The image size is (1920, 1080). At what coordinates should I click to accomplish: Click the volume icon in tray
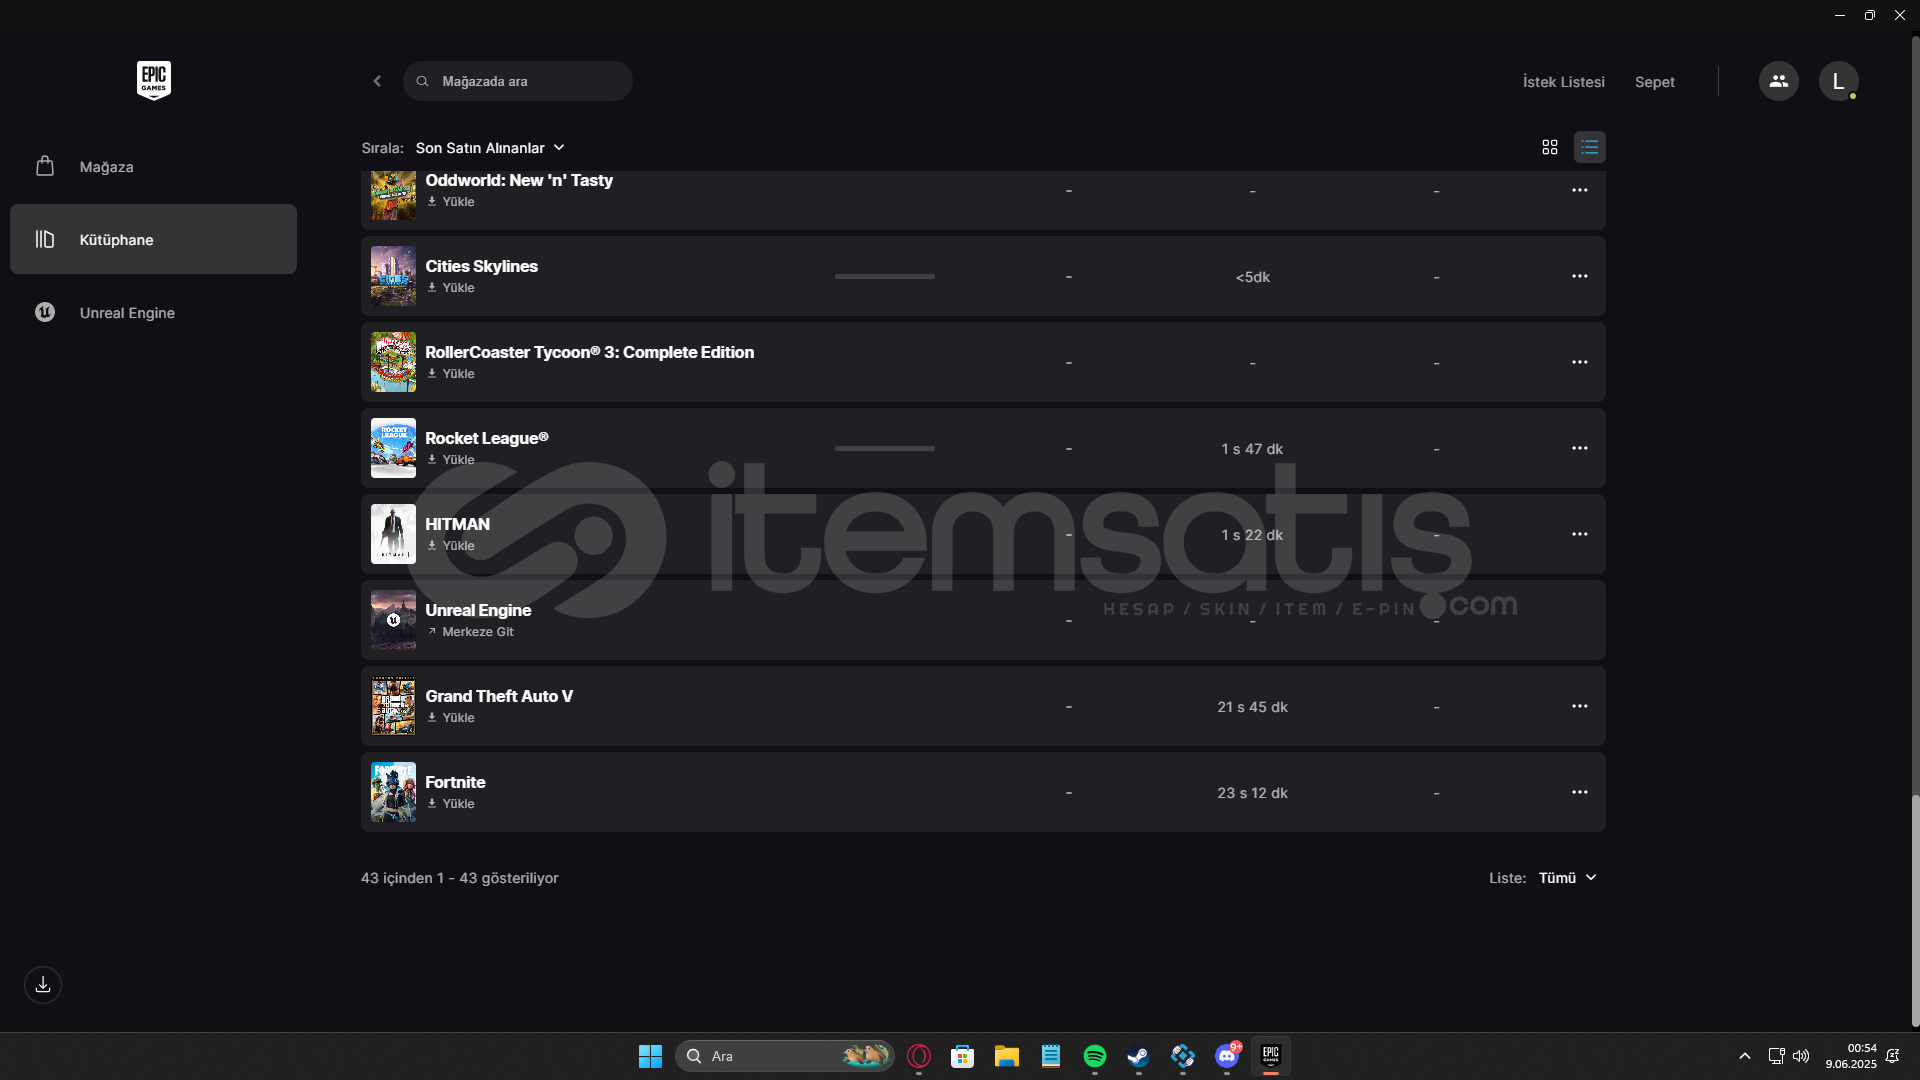coord(1801,1056)
